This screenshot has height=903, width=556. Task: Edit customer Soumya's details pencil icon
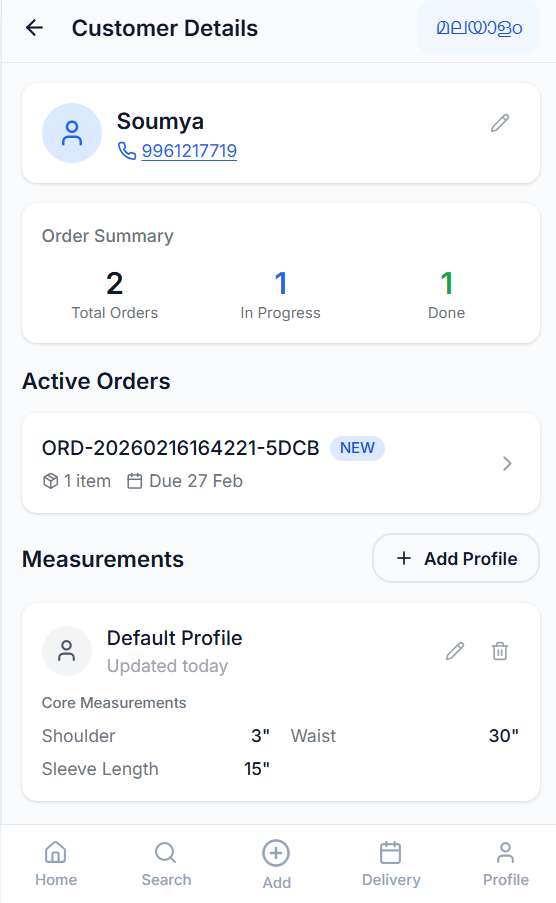500,123
